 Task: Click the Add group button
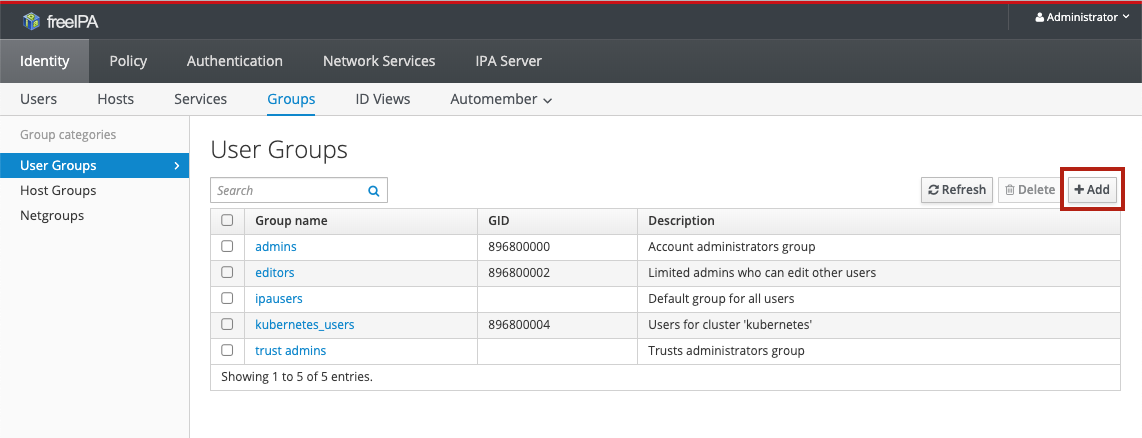[x=1092, y=190]
